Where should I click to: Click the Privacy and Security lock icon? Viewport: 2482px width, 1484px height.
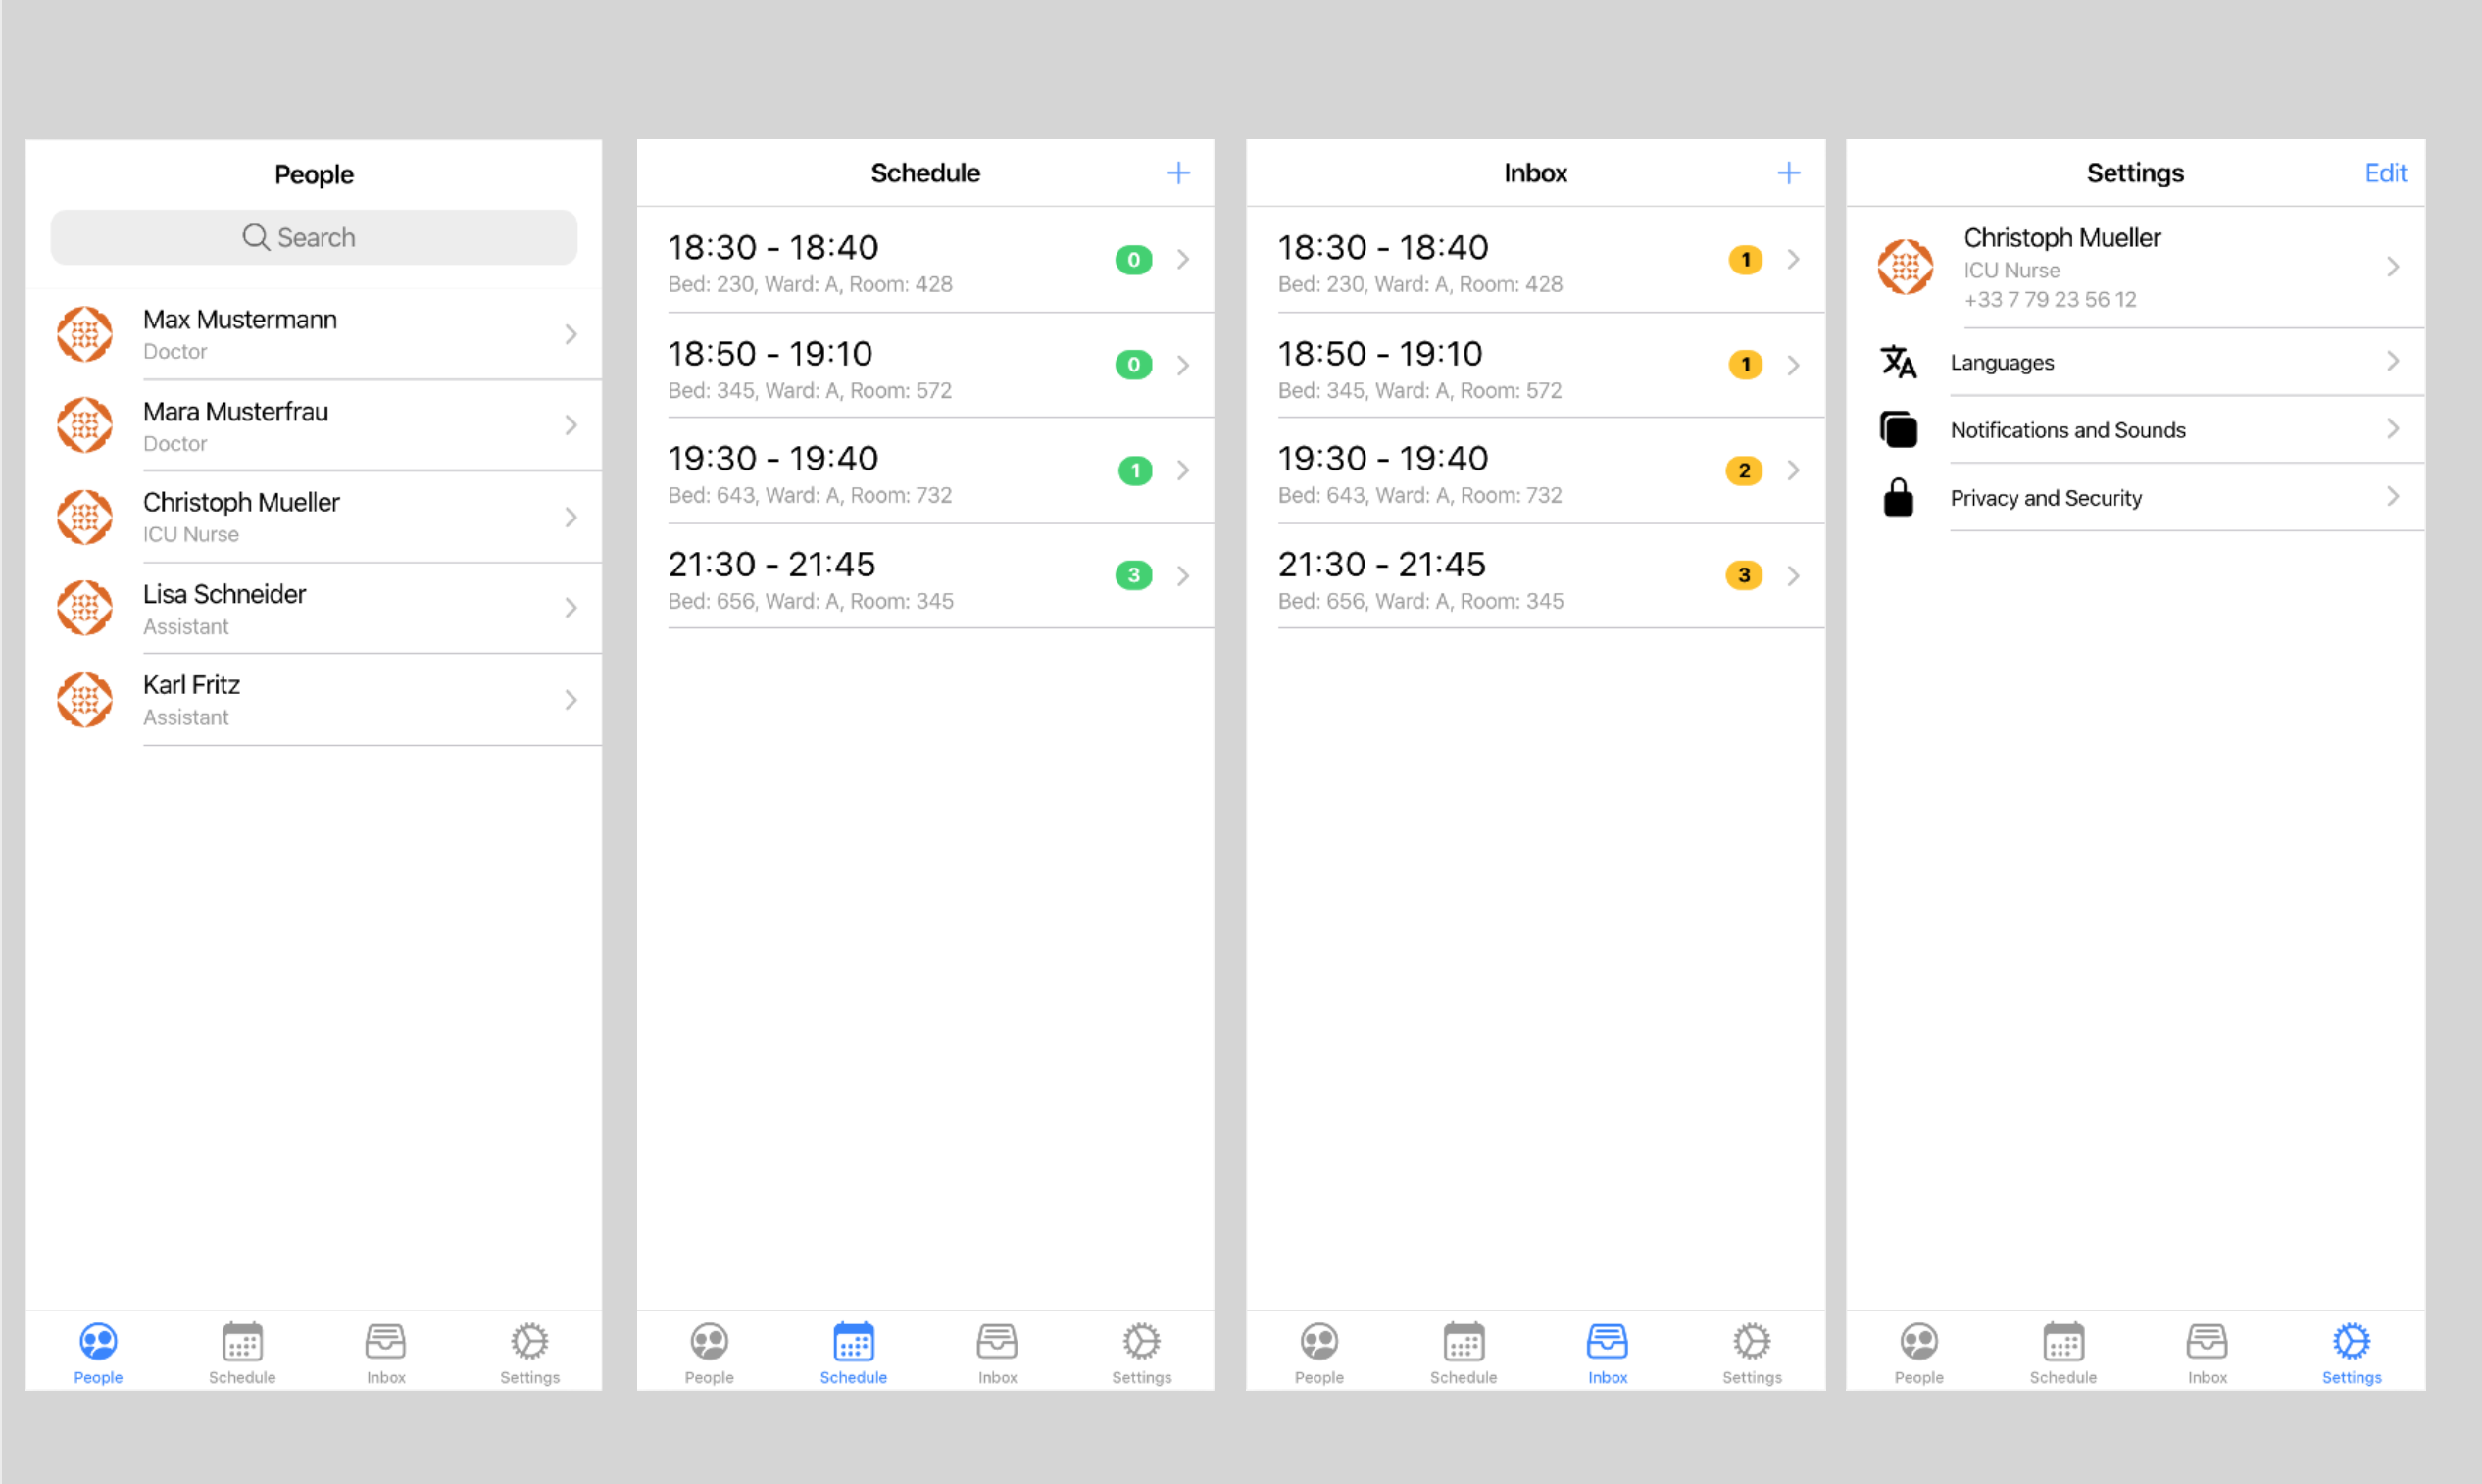[x=1897, y=497]
